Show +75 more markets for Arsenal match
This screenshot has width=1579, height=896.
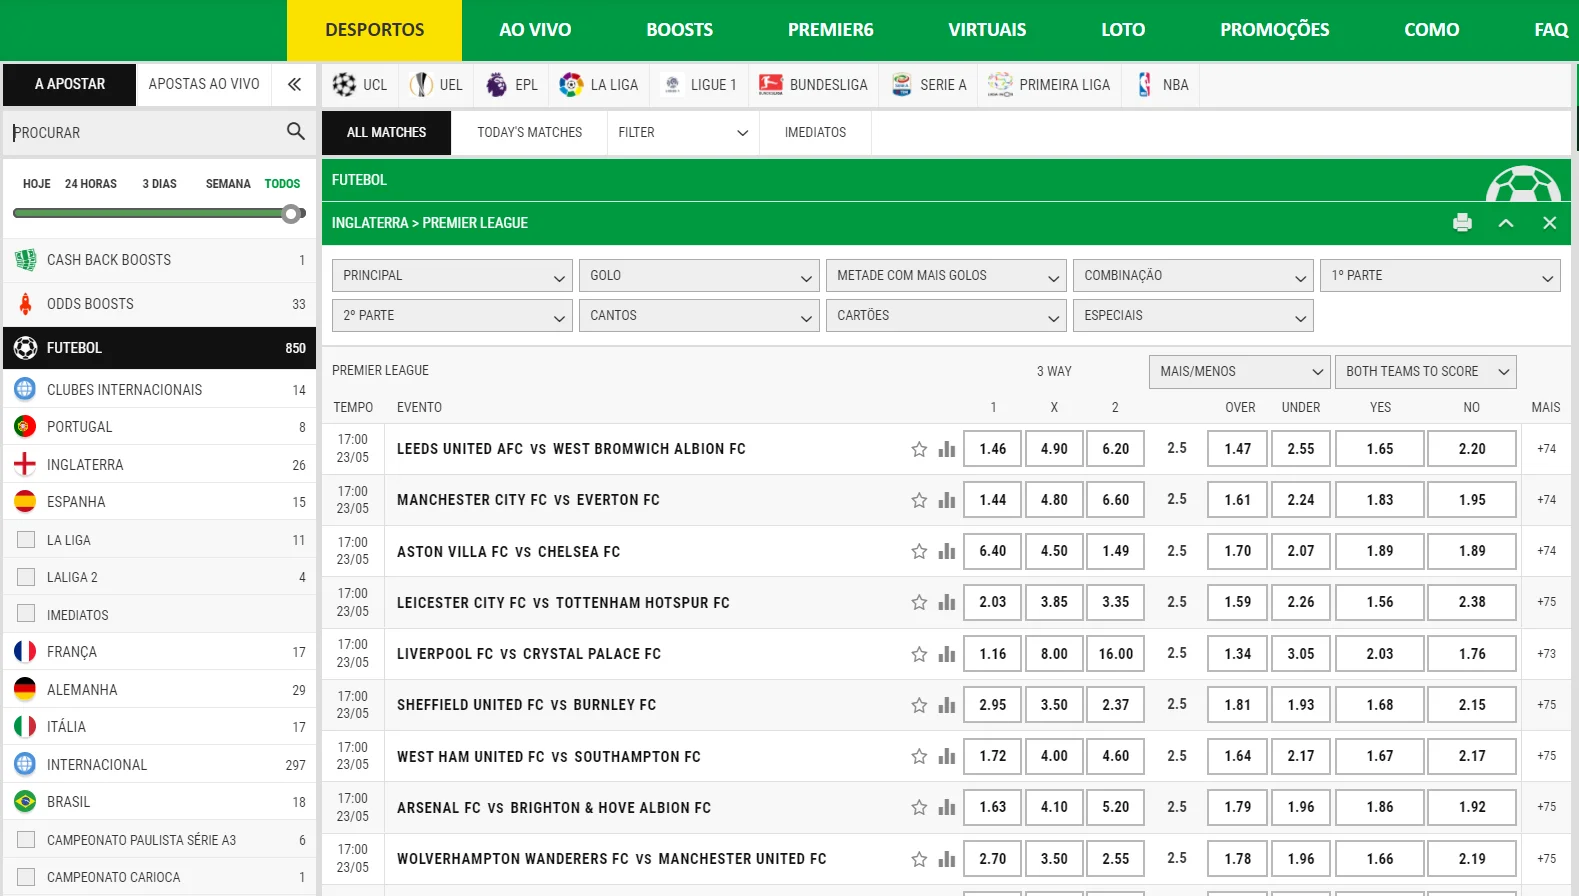click(1546, 807)
